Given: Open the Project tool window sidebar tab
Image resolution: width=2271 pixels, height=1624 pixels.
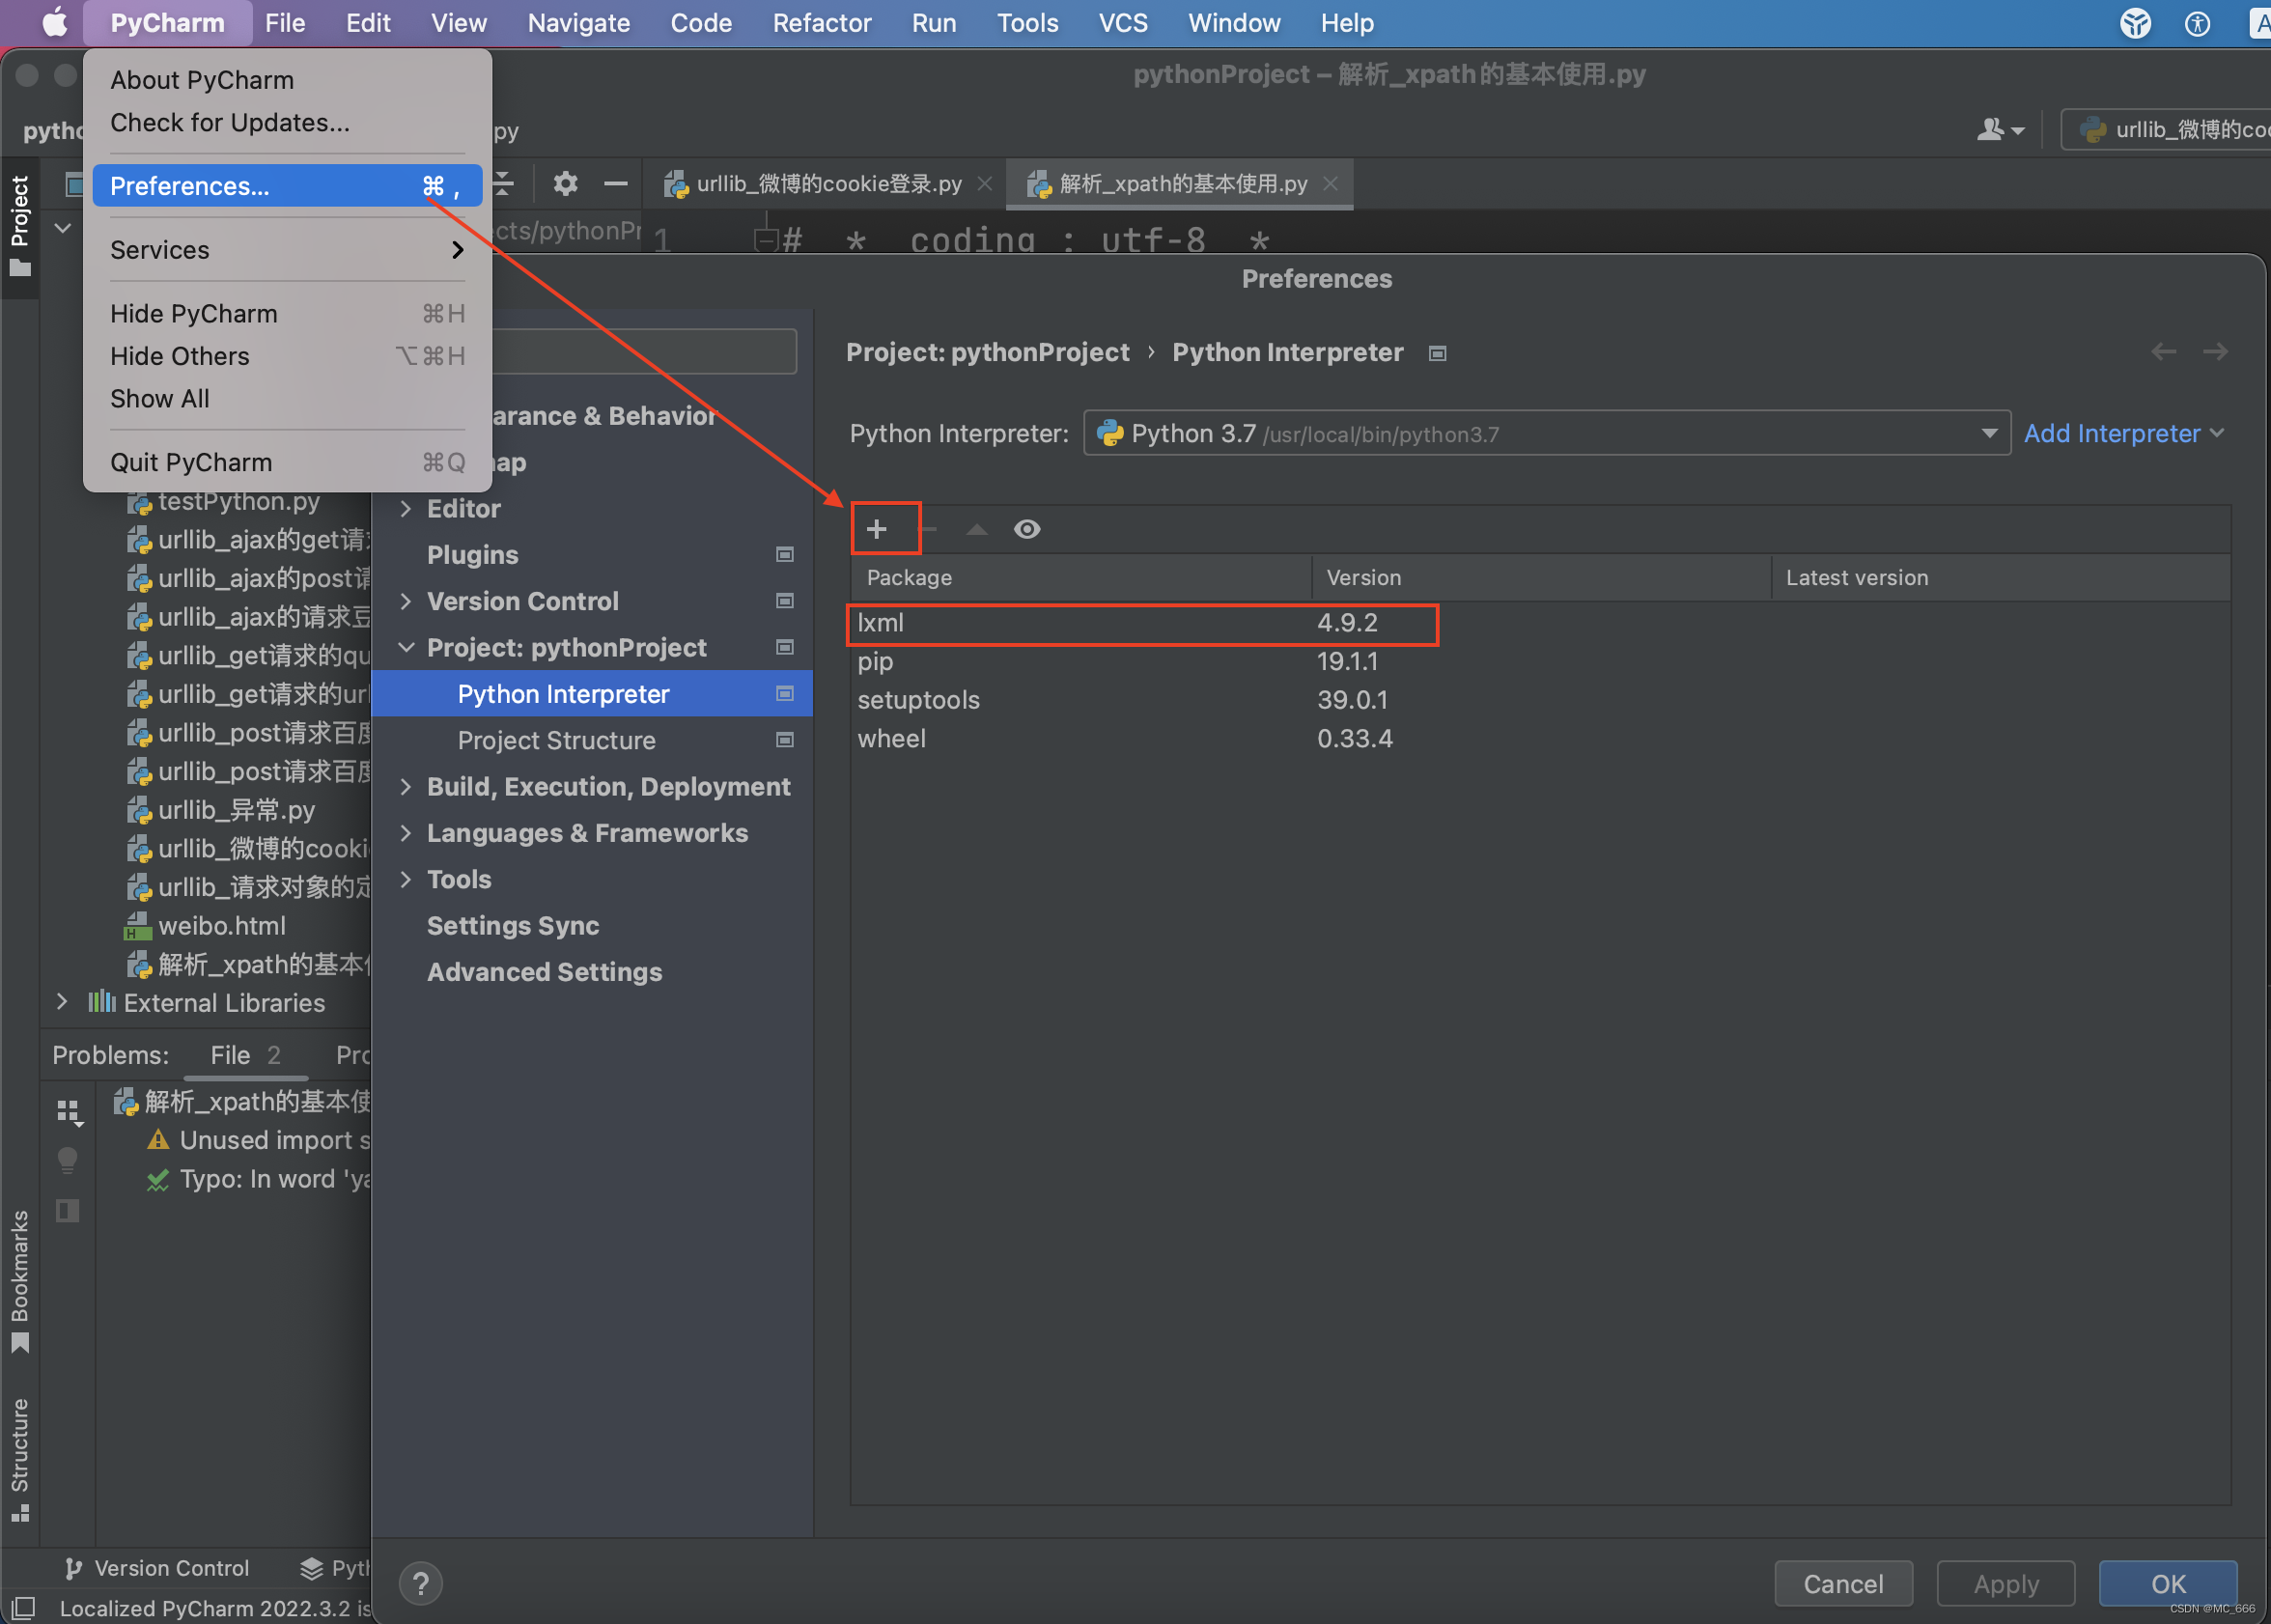Looking at the screenshot, I should [20, 226].
